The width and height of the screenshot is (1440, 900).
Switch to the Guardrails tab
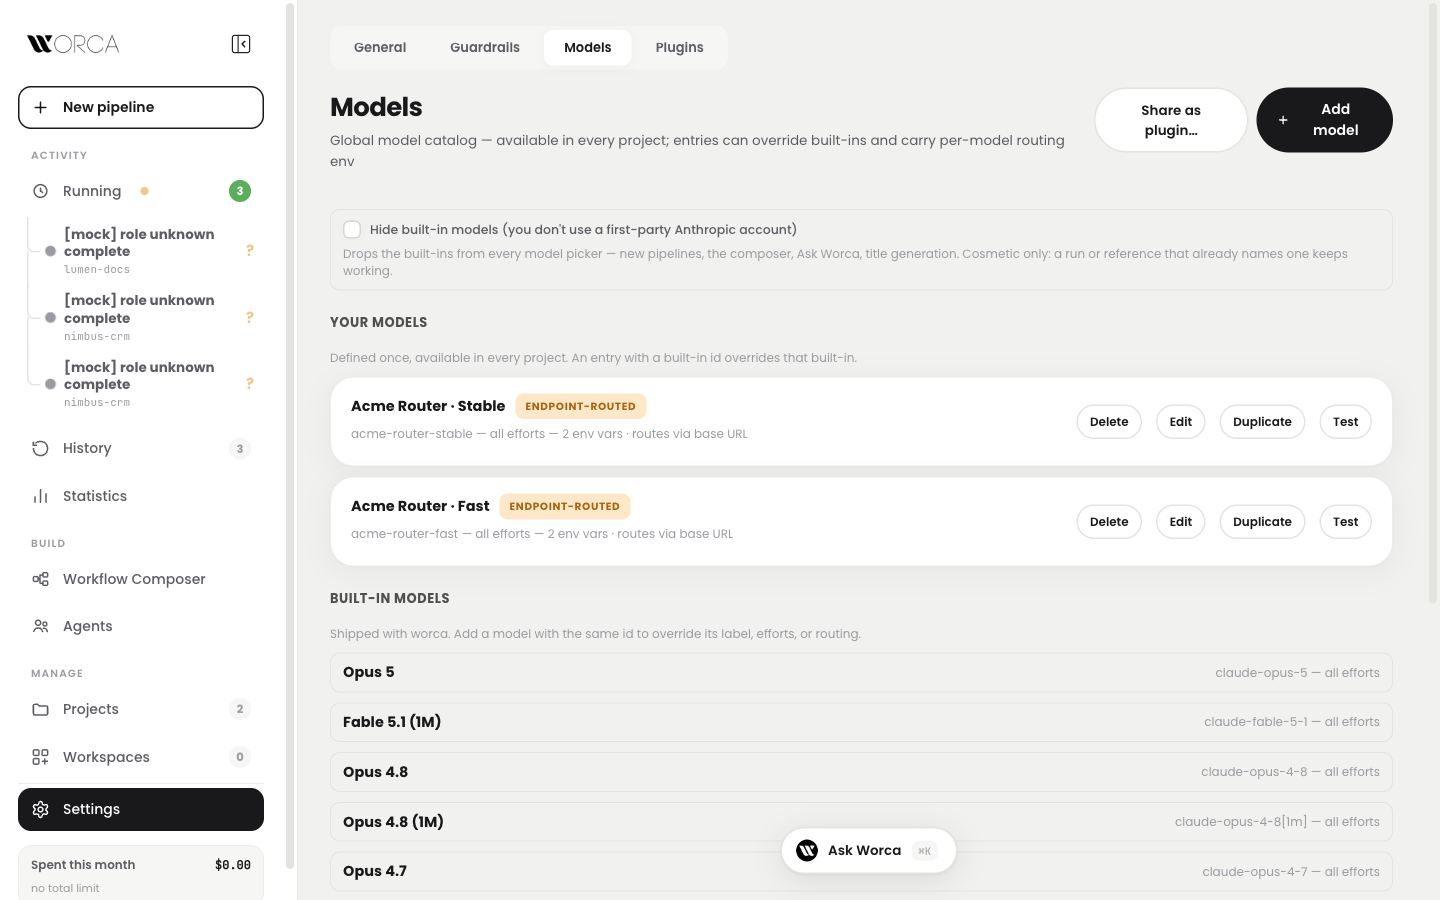(x=485, y=47)
